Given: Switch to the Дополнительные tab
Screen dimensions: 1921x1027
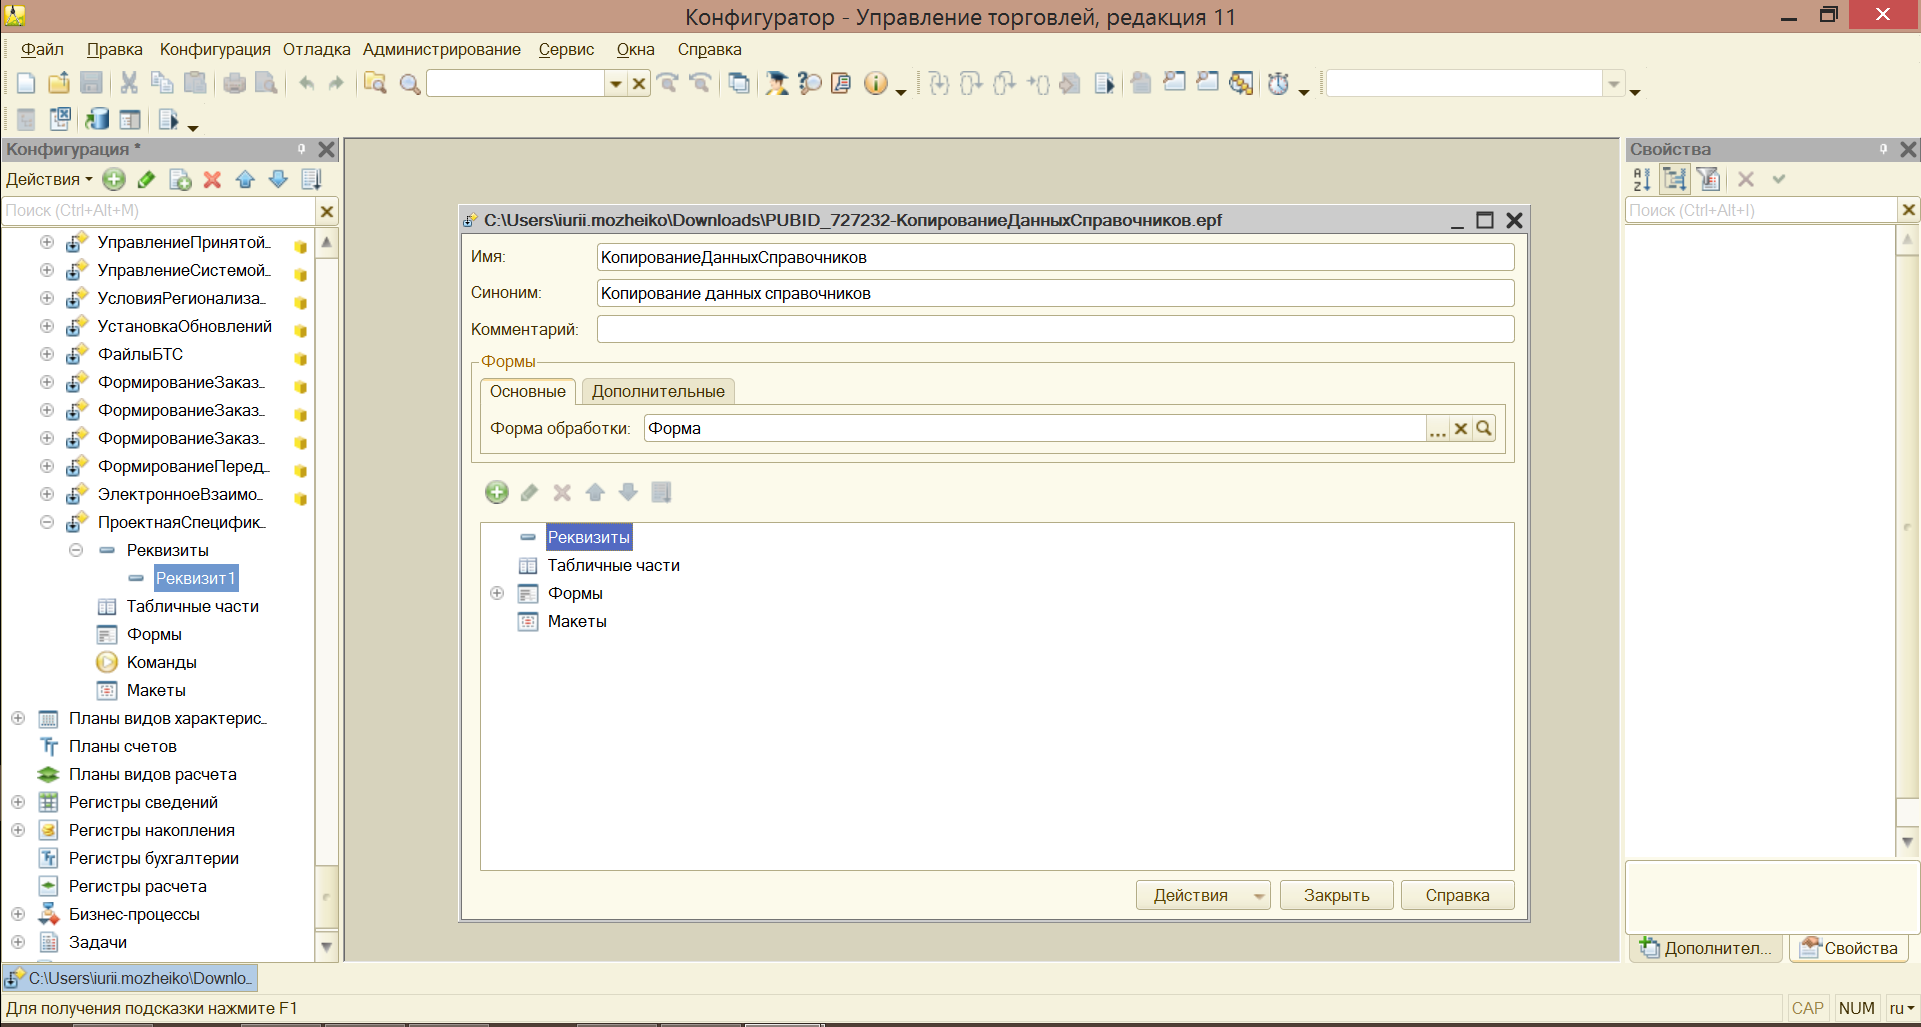Looking at the screenshot, I should pos(658,392).
